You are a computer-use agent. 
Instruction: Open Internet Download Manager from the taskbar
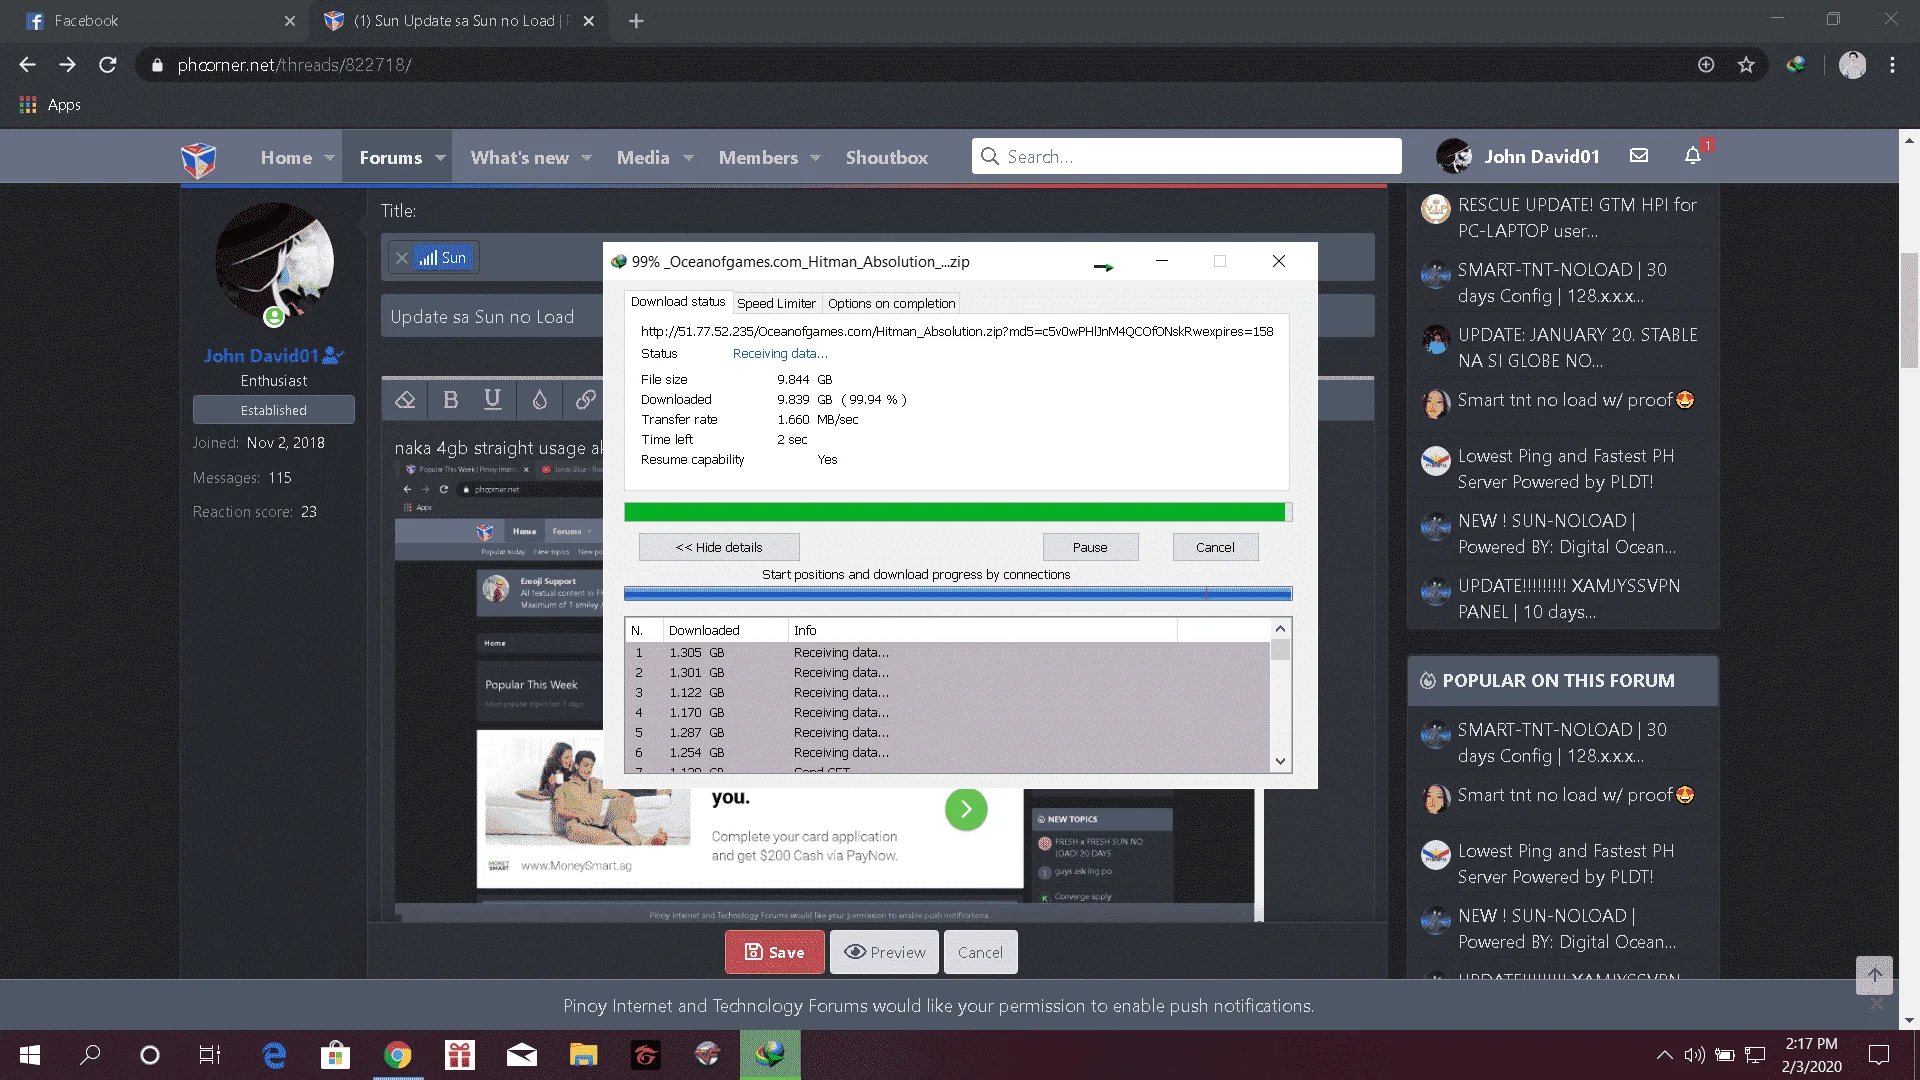point(770,1055)
